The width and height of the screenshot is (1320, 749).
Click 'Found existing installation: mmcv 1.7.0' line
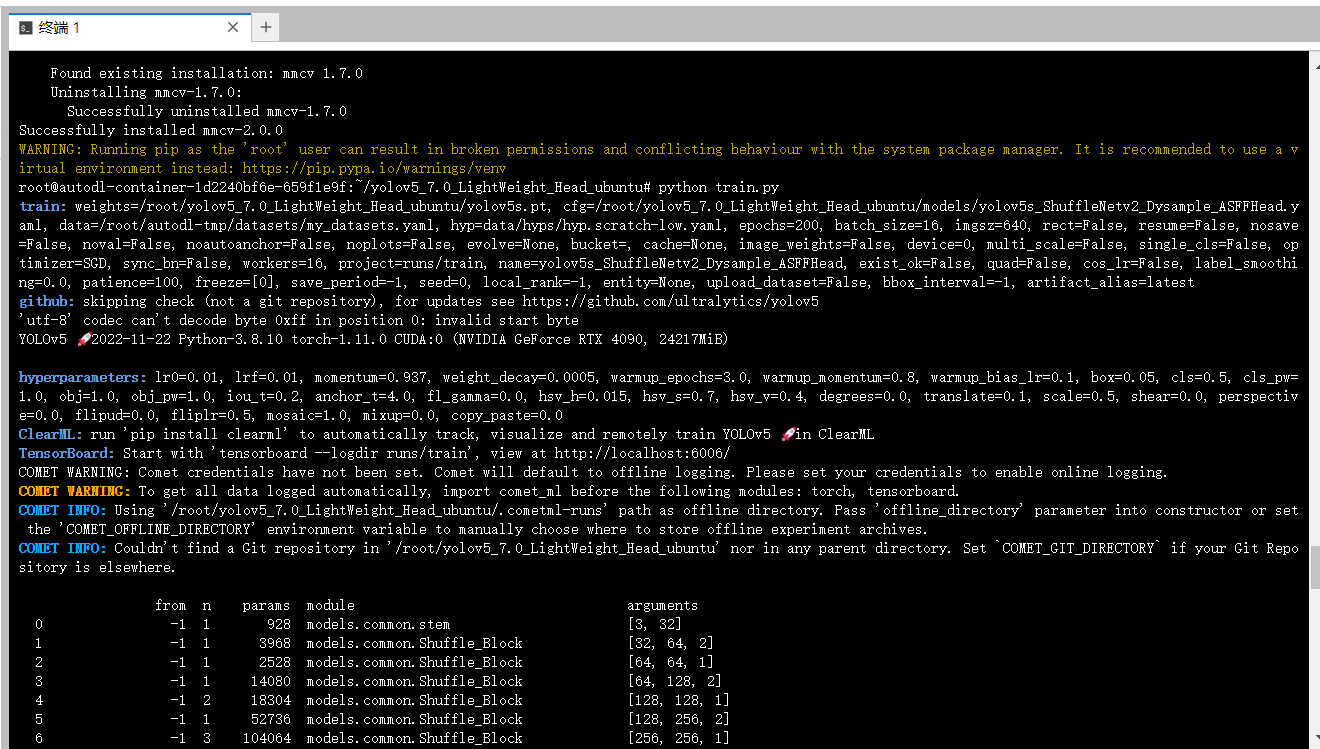206,73
